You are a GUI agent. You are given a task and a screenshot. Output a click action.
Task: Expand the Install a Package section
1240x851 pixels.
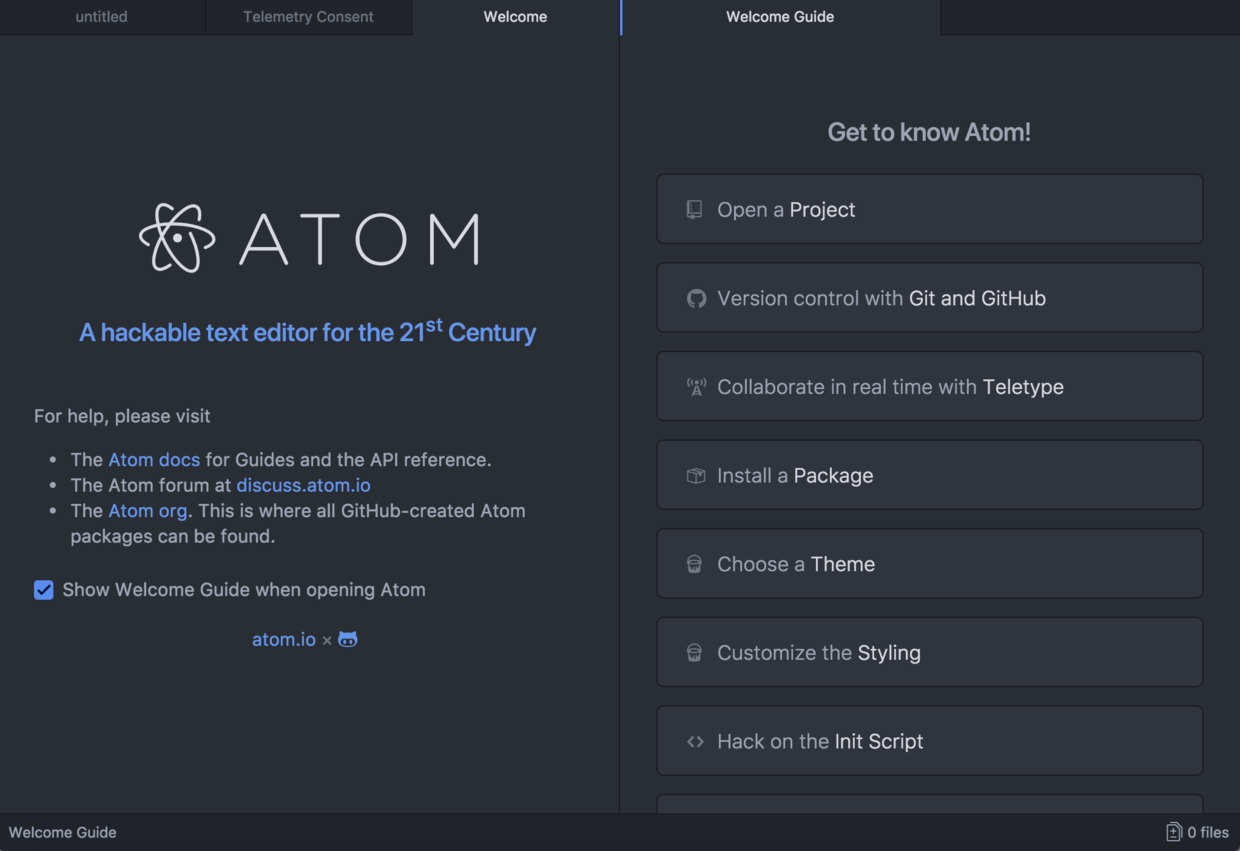click(x=929, y=476)
